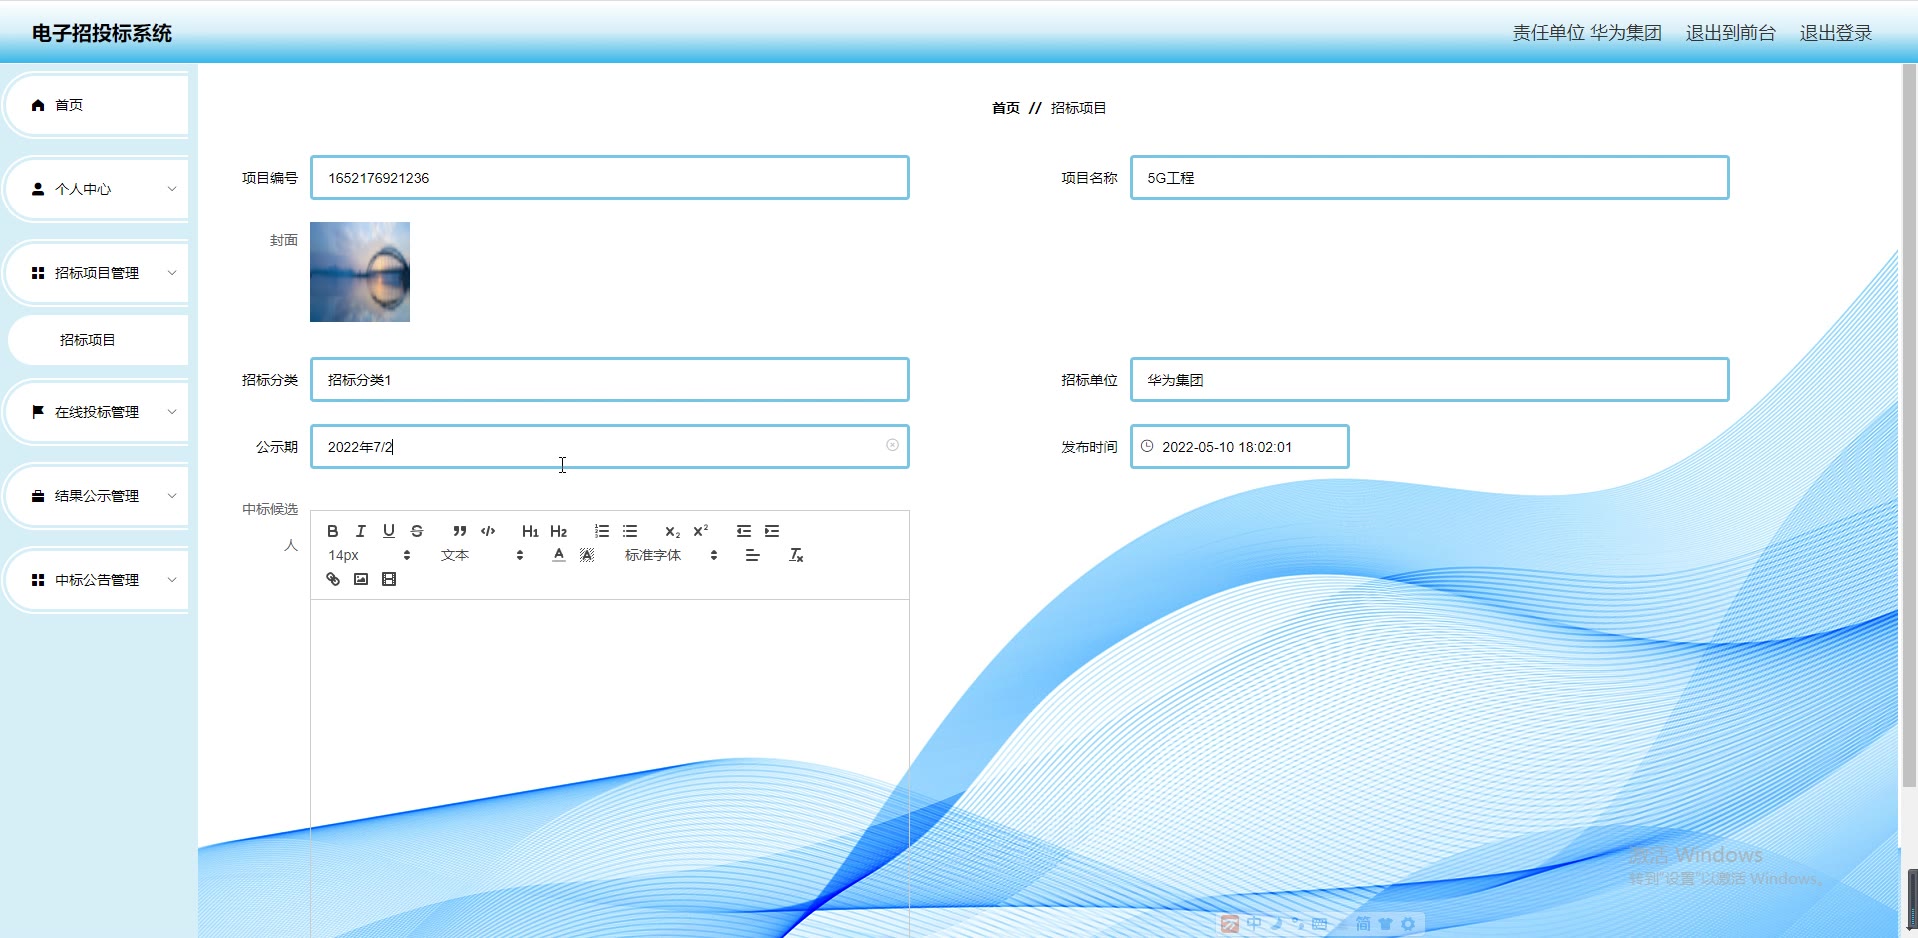Expand the 中标公告管理 sidebar menu
1918x938 pixels.
click(x=97, y=580)
